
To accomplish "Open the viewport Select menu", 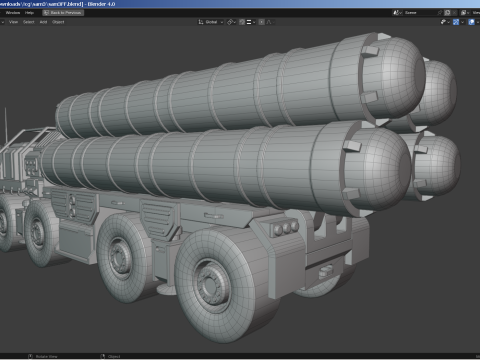I will pos(29,22).
